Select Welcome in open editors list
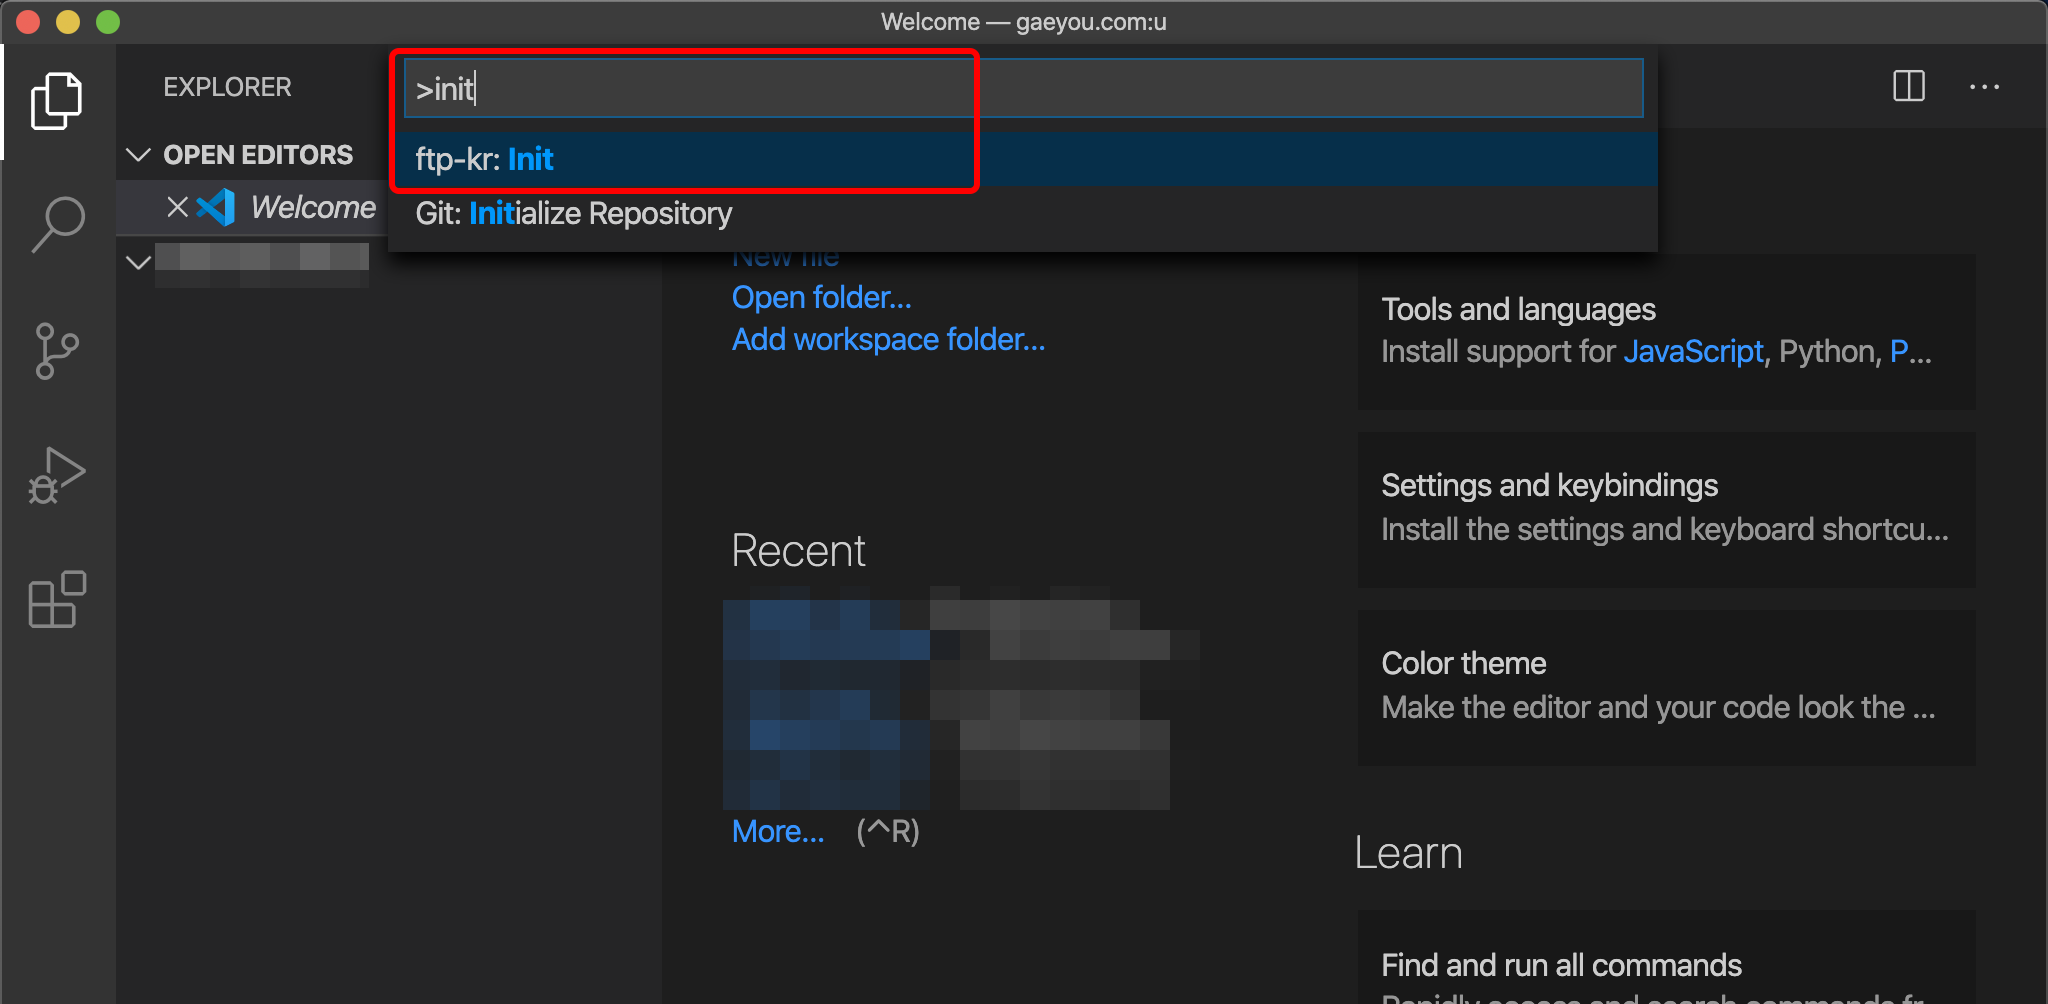Screen dimensions: 2048x1004 pyautogui.click(x=313, y=207)
